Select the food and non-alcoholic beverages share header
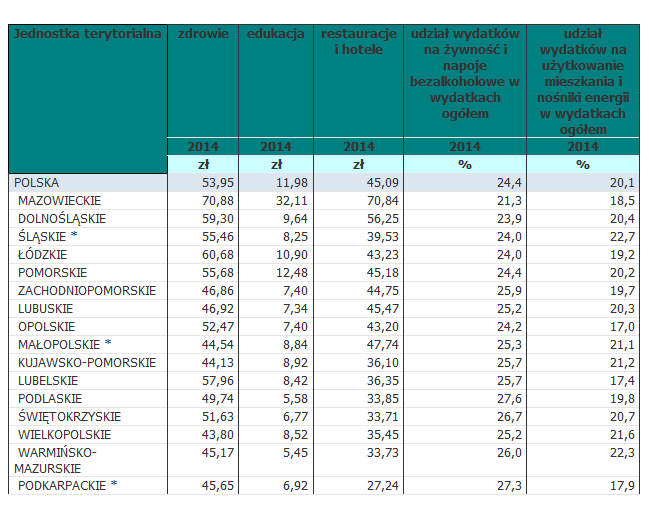The height and width of the screenshot is (517, 649). click(x=465, y=81)
